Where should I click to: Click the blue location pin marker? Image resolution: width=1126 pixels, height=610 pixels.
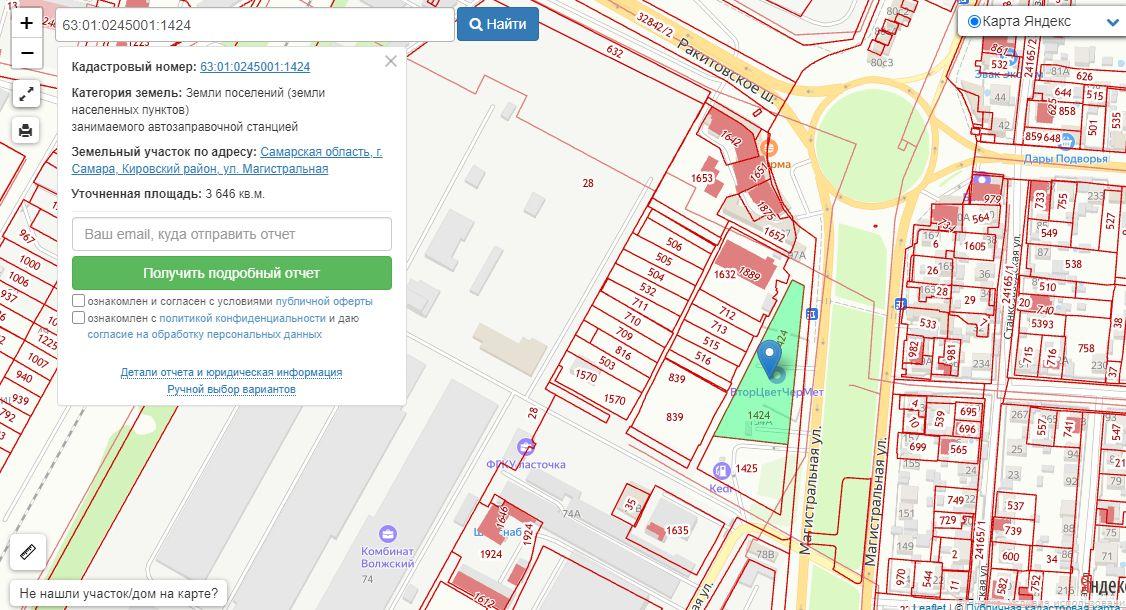click(x=769, y=358)
